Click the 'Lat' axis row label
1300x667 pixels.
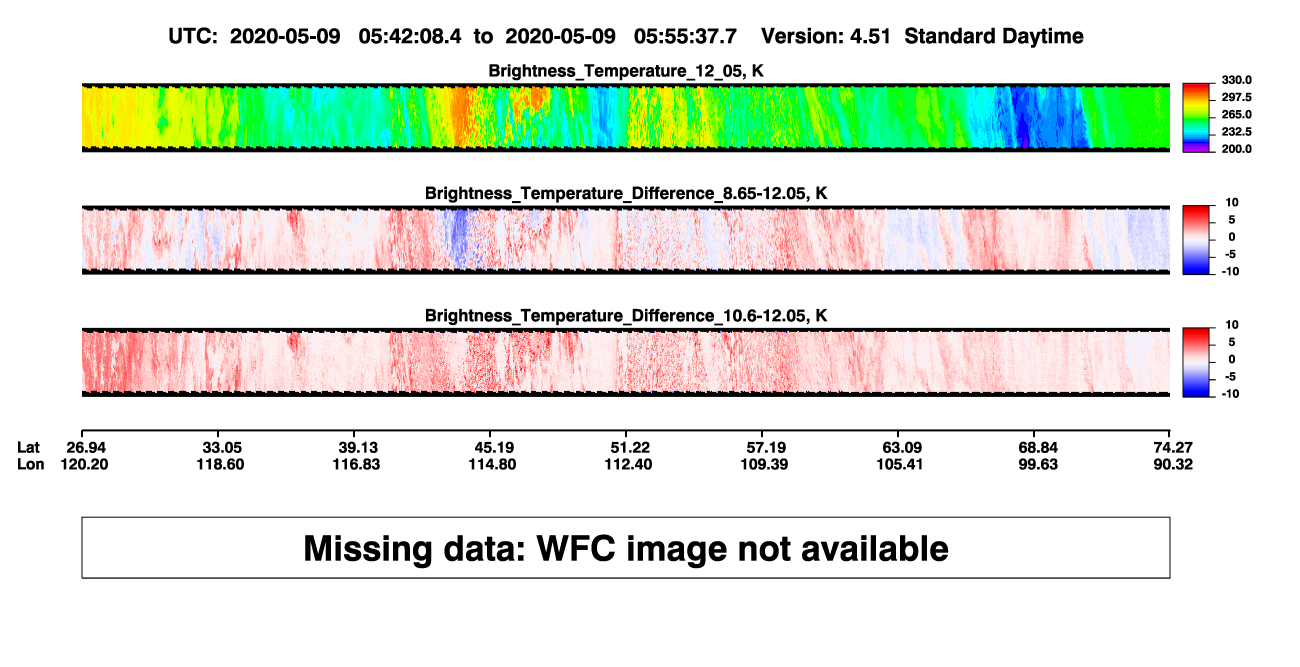(30, 447)
